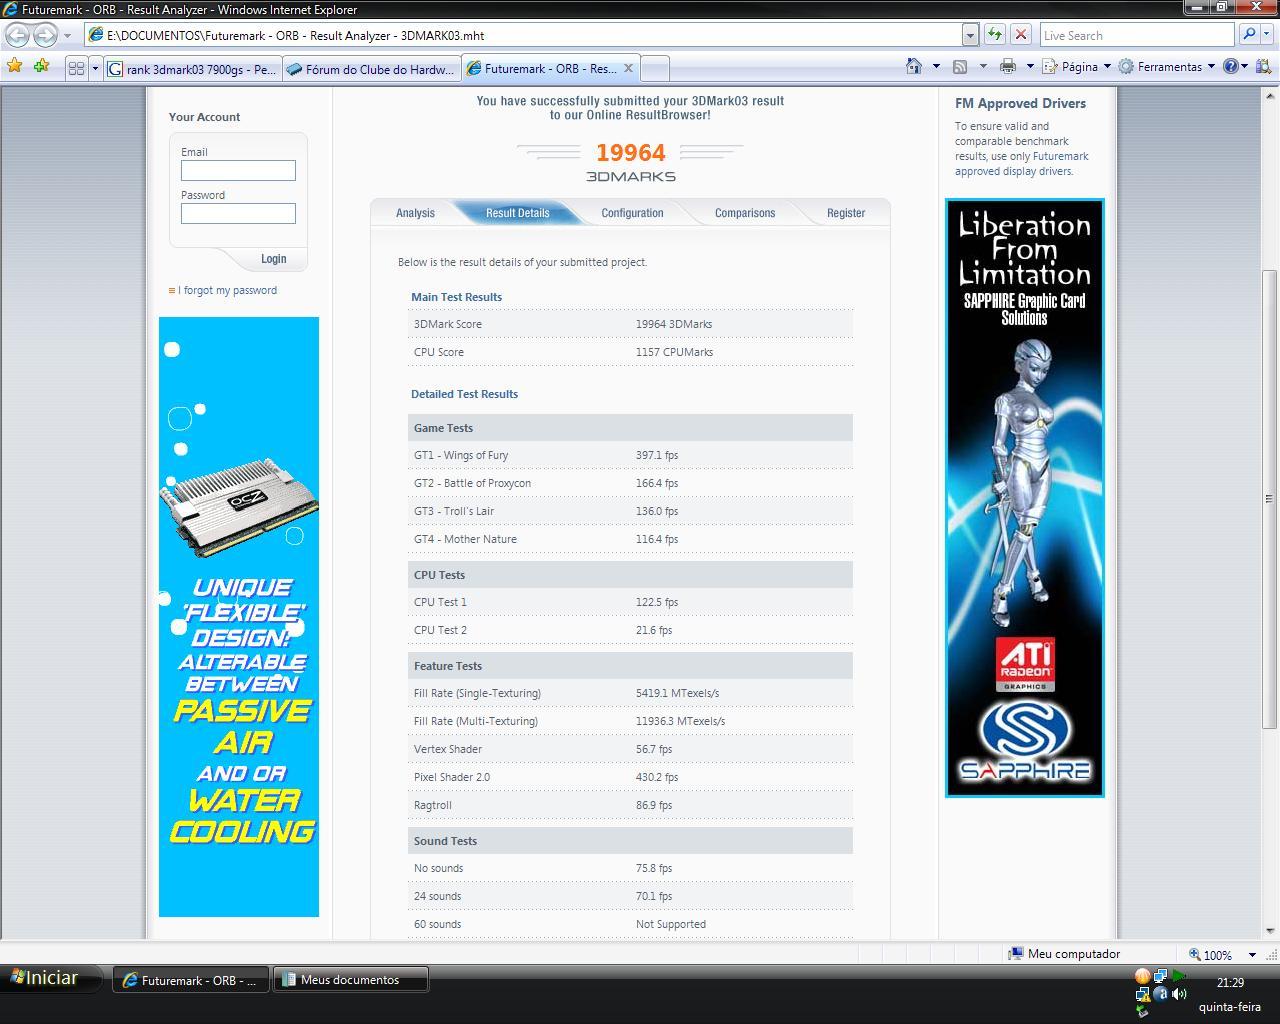
Task: Select the 1157 CPUMarks value
Action: [674, 352]
